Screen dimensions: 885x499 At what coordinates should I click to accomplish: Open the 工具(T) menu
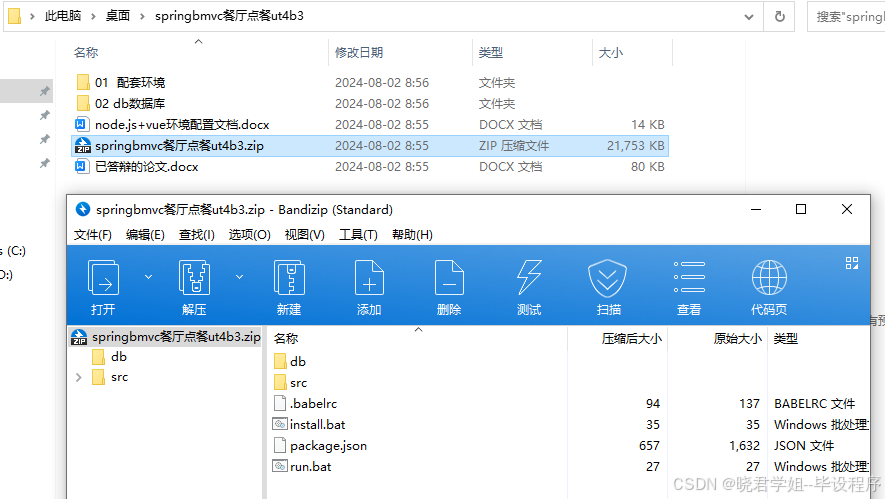click(x=358, y=234)
